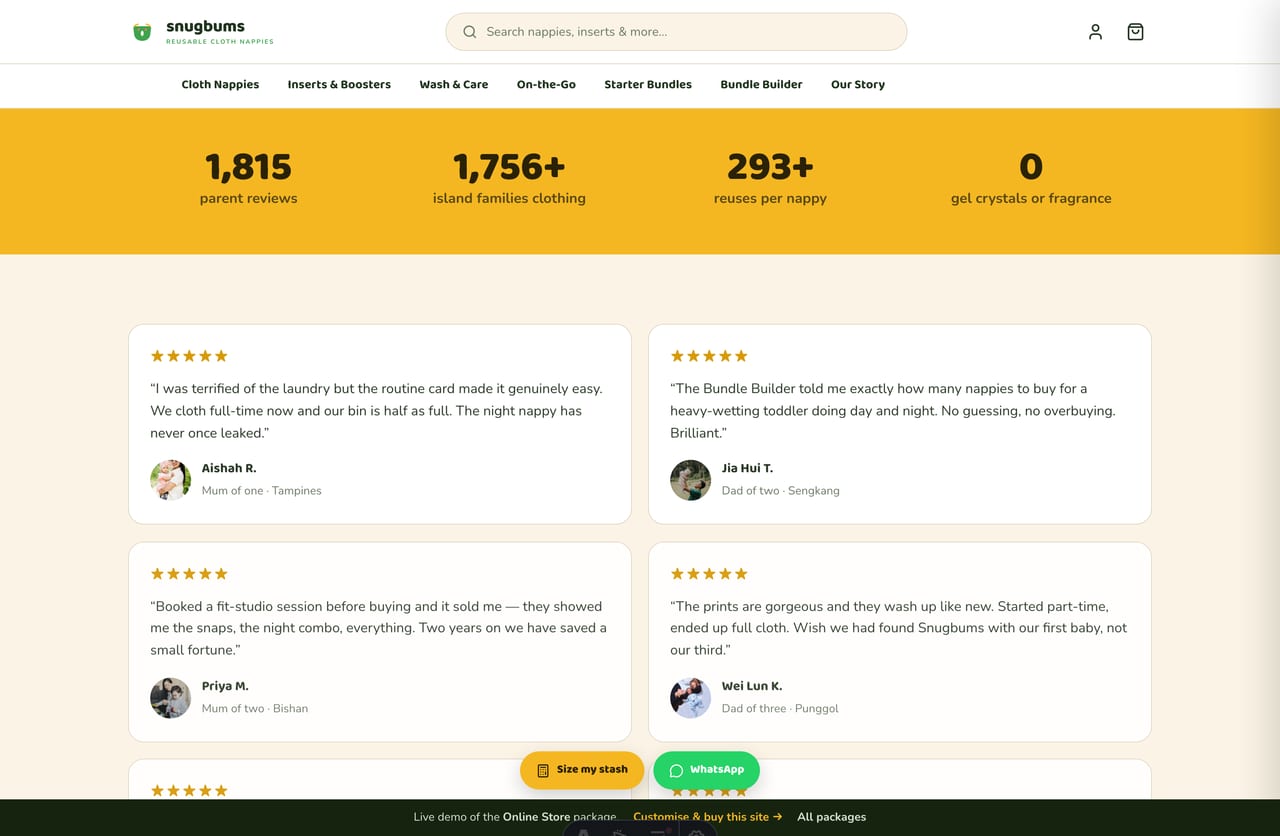Click the review about gorgeous prints
Screen dimensions: 1280x836
coord(898,628)
